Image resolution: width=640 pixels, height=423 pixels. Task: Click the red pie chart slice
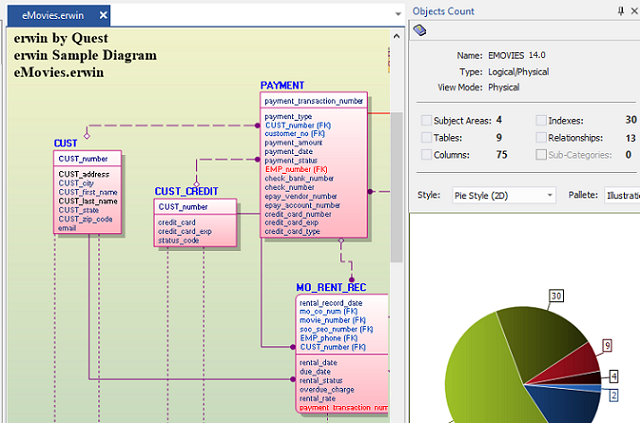tap(573, 363)
